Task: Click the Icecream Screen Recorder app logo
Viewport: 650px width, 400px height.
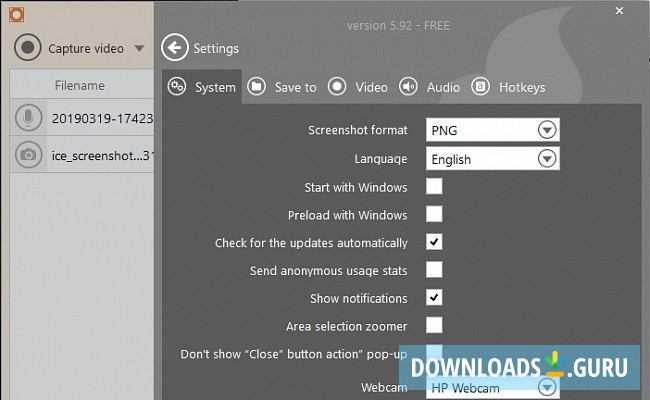Action: pyautogui.click(x=17, y=15)
